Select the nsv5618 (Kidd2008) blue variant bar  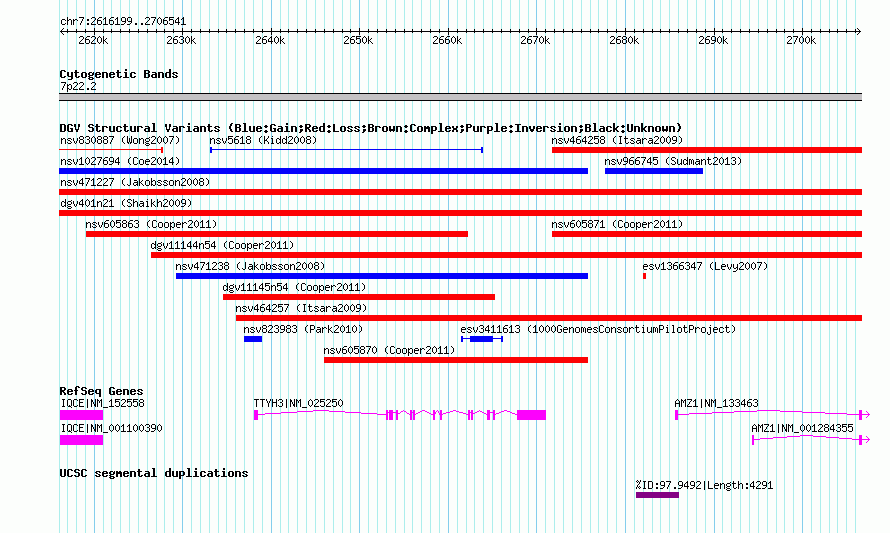coord(346,150)
